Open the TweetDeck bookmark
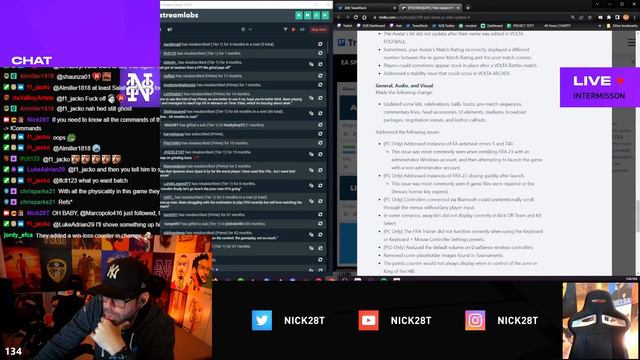Image resolution: width=640 pixels, height=360 pixels. (417, 26)
